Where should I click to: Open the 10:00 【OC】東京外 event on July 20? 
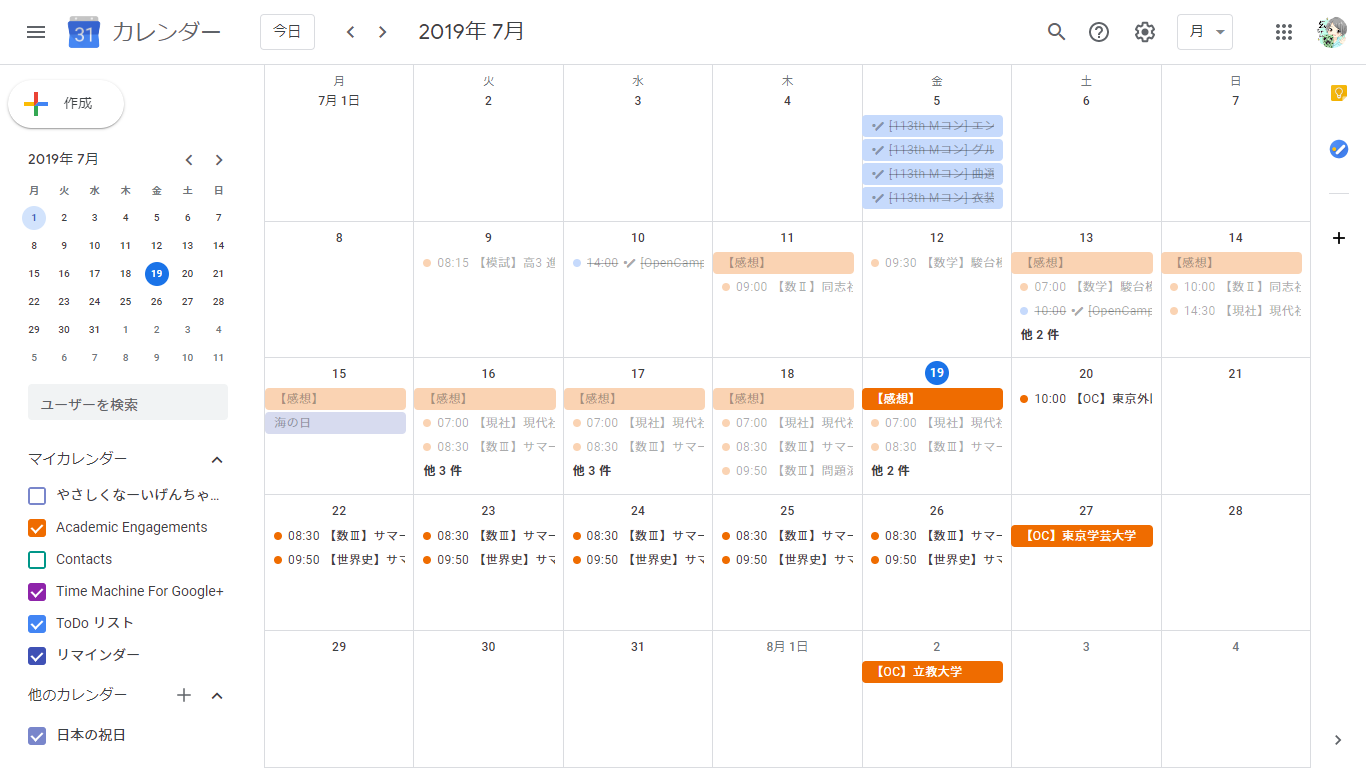click(1082, 399)
